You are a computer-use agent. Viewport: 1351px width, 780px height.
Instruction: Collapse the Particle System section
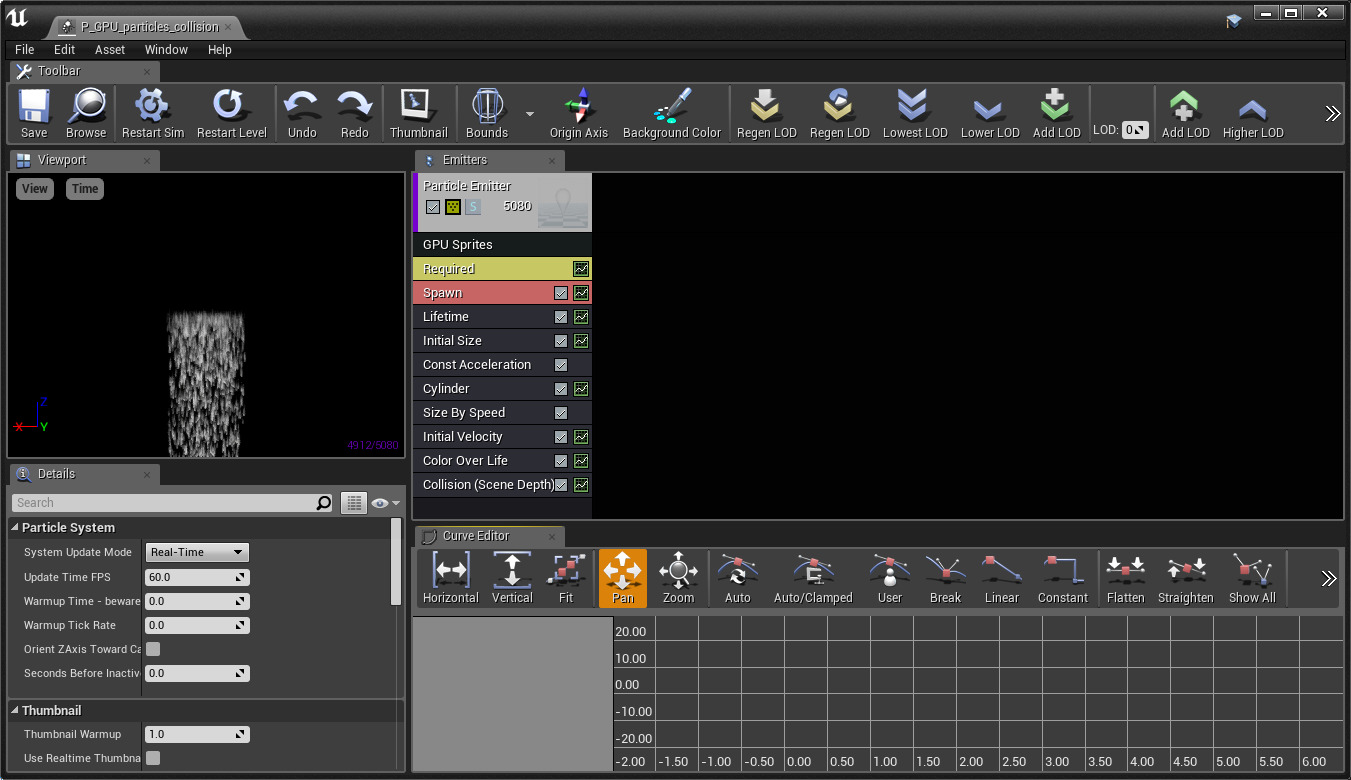coord(15,527)
